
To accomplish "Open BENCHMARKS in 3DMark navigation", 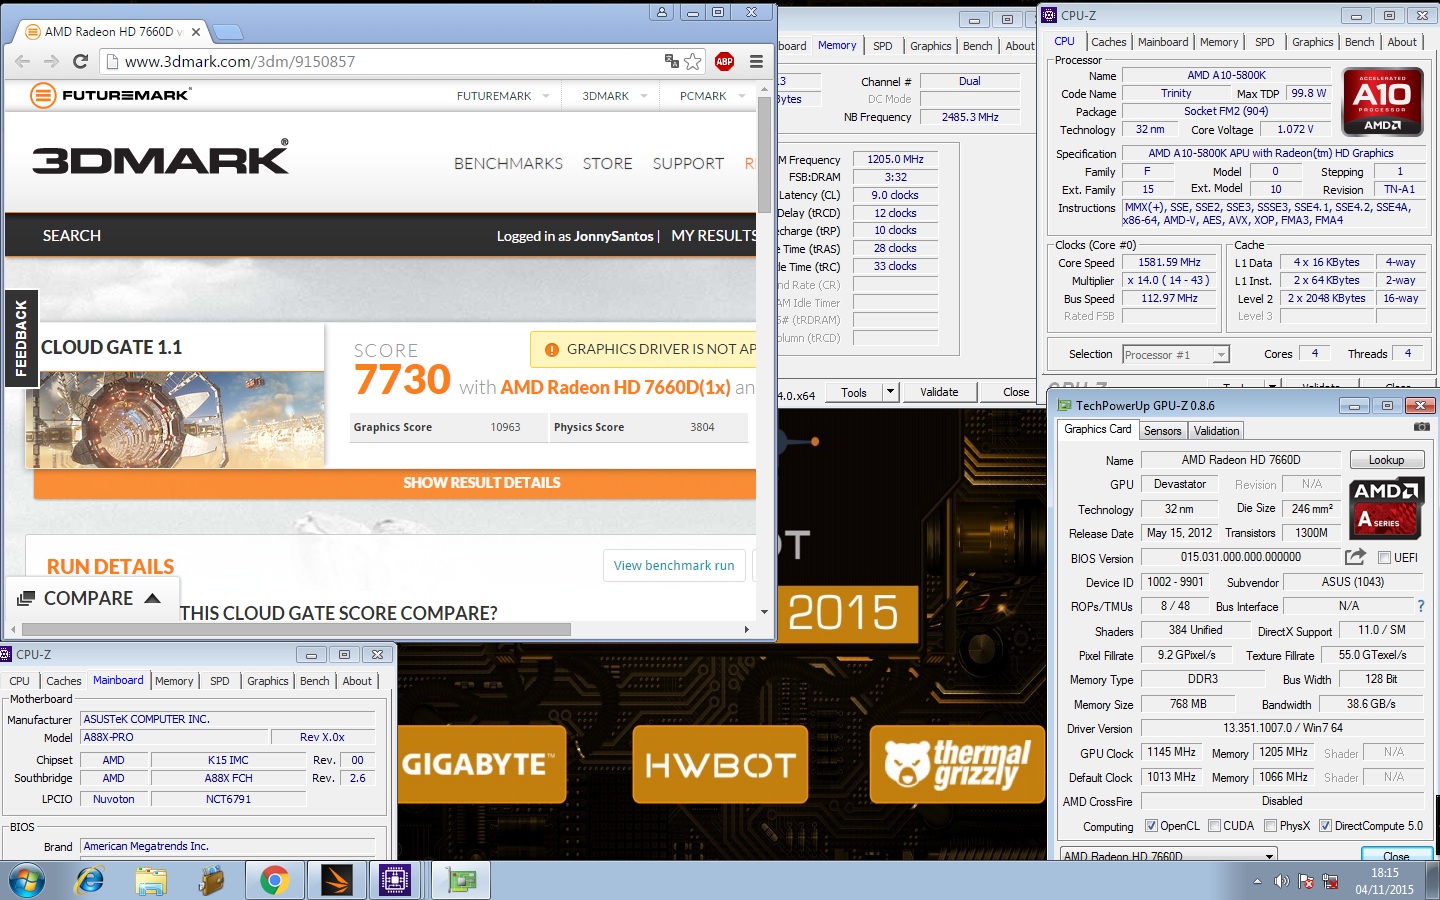I will [508, 163].
